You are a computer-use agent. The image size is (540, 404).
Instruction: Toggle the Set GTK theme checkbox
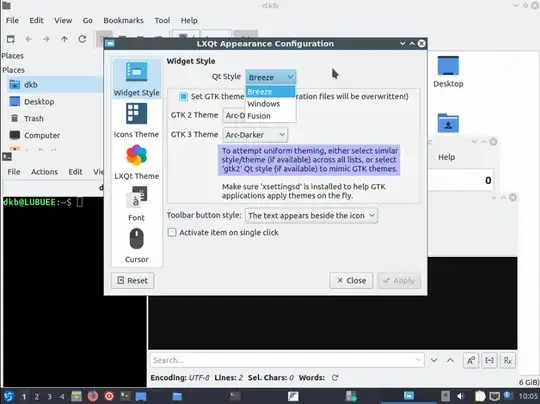[183, 96]
